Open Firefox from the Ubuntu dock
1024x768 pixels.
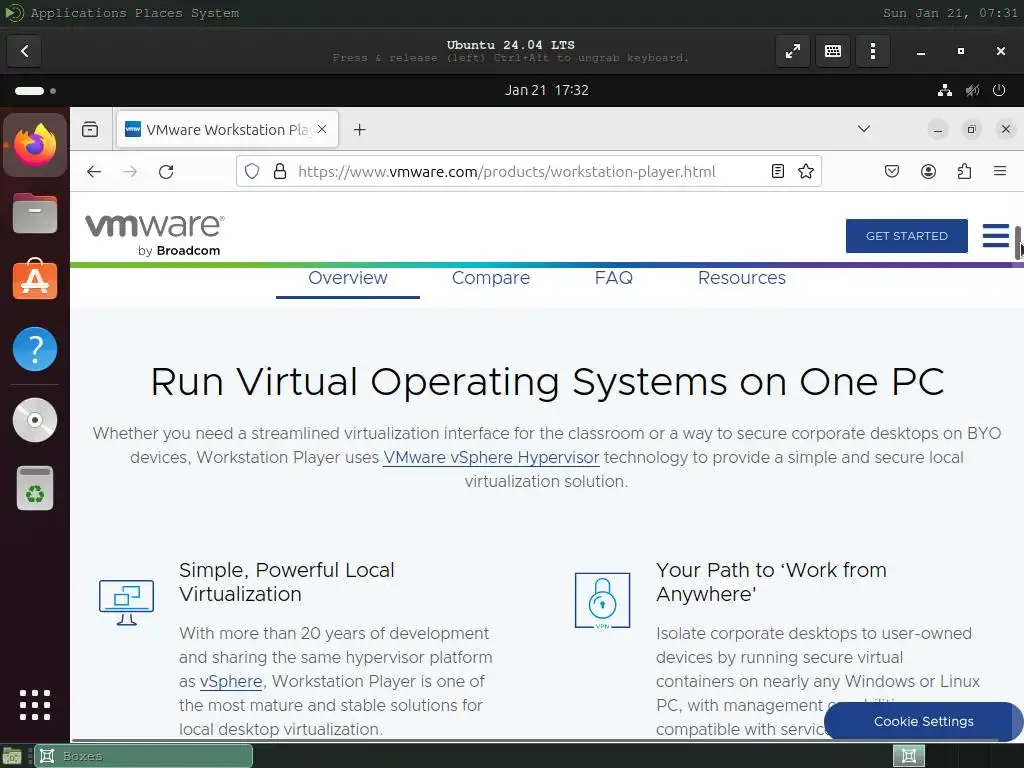pos(35,145)
